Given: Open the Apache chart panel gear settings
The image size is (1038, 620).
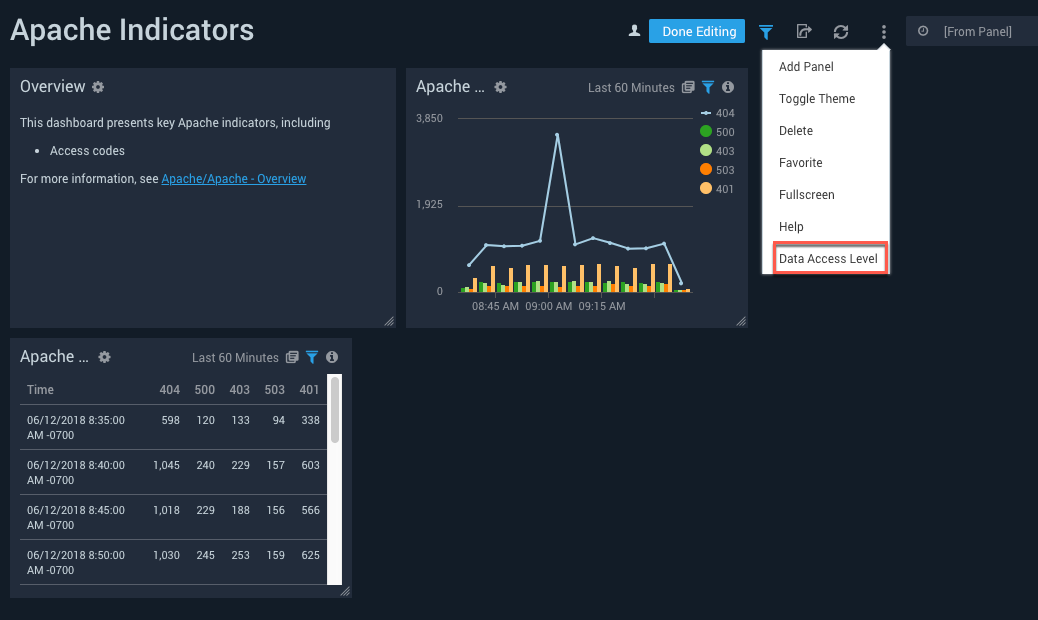Looking at the screenshot, I should coord(500,87).
